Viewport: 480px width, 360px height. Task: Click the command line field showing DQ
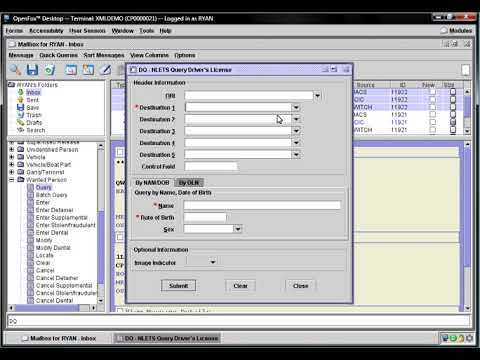pyautogui.click(x=239, y=321)
